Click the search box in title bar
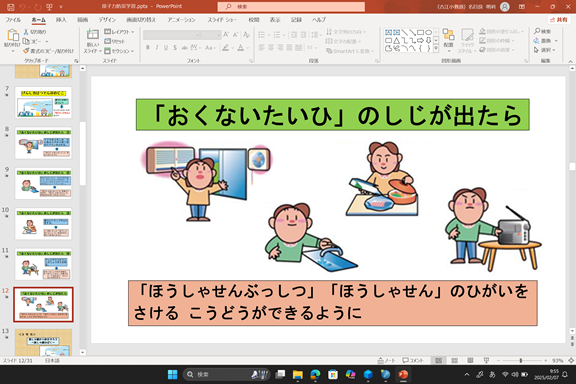 (x=291, y=7)
